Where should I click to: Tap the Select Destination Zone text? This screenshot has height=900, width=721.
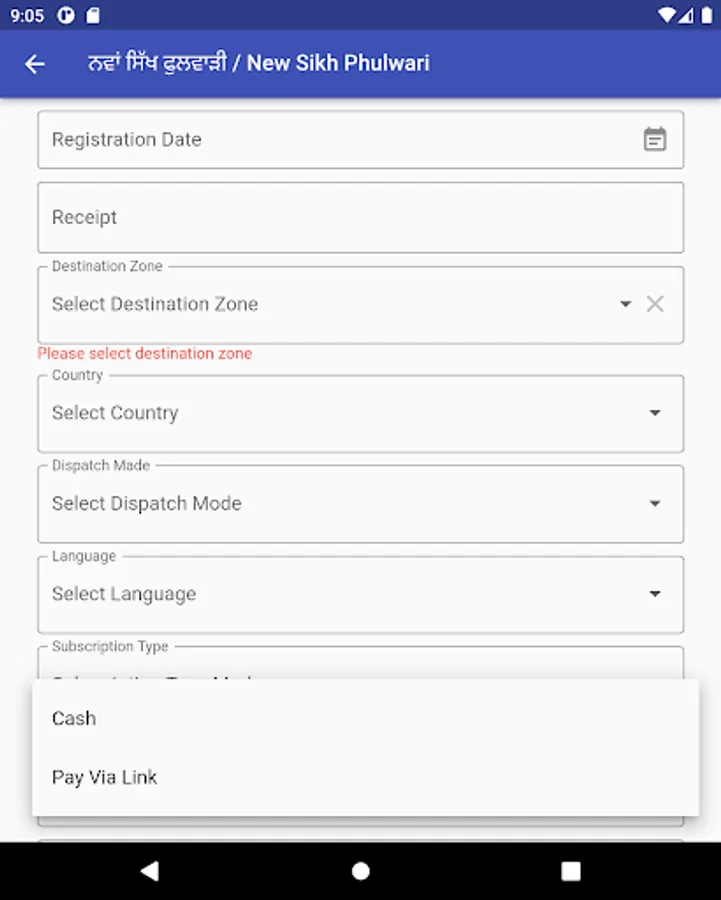[155, 304]
